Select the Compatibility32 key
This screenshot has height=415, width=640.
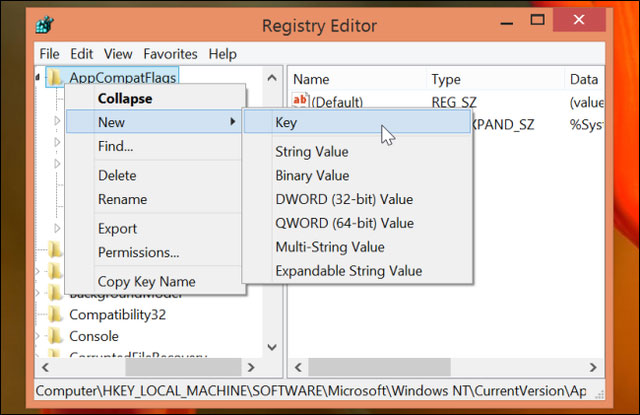coord(118,315)
